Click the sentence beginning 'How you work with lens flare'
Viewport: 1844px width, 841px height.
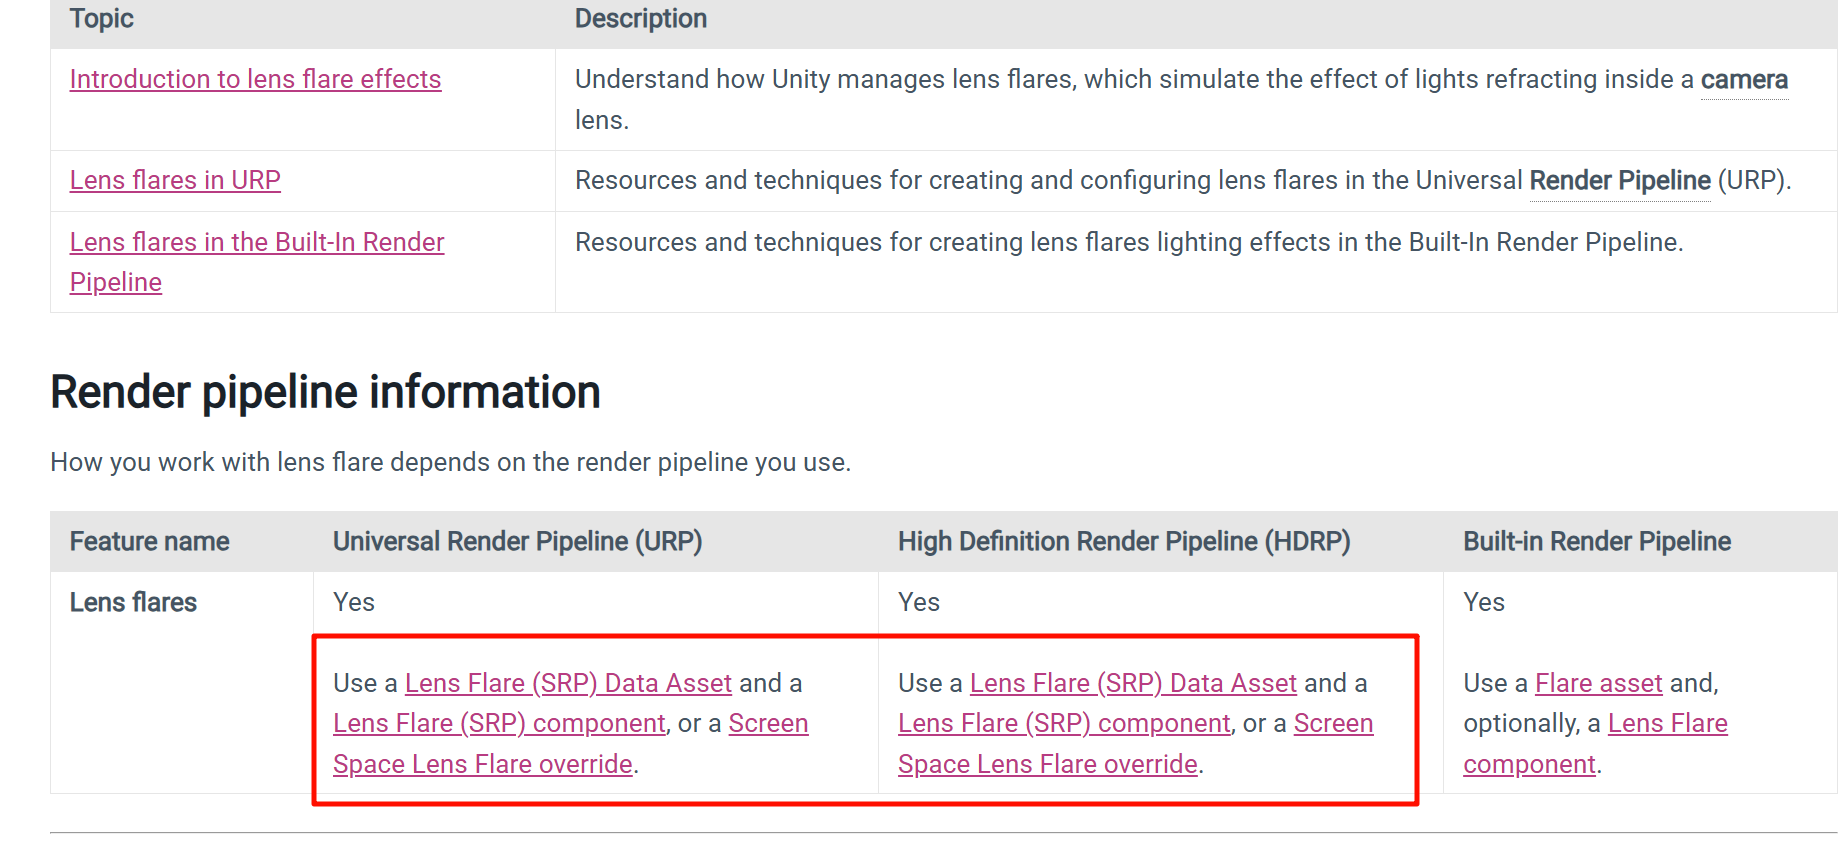tap(450, 462)
